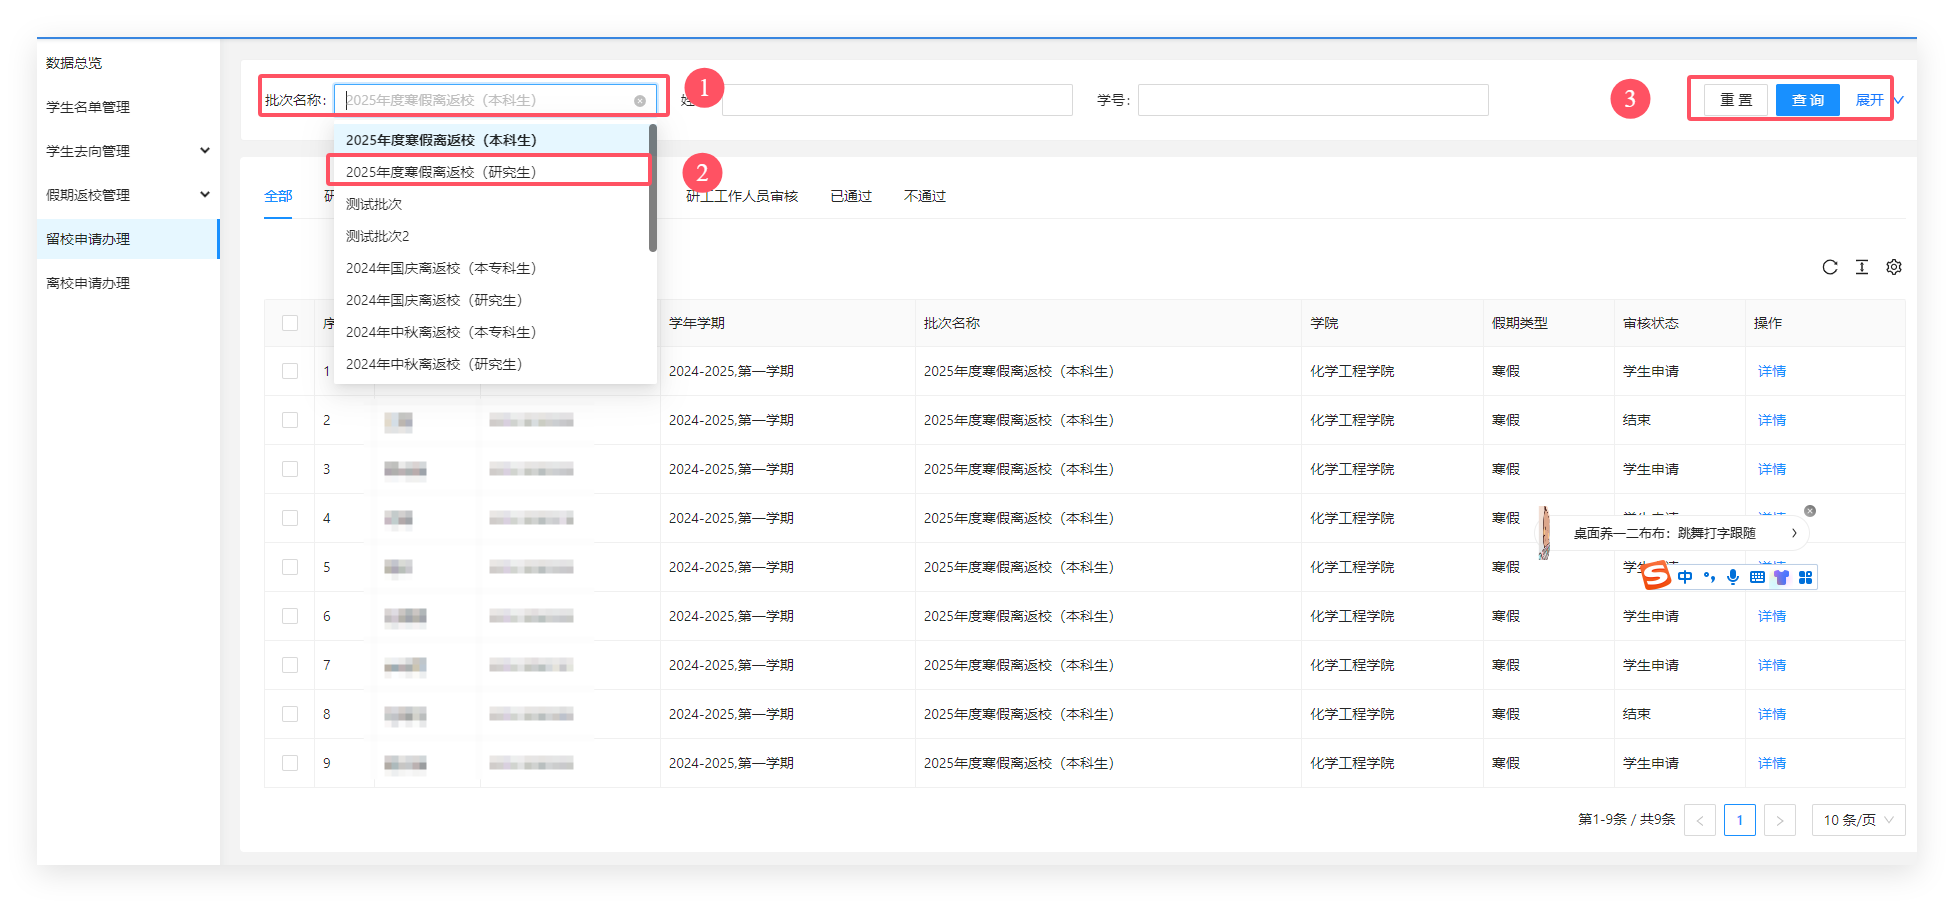Click page number 1 in pagination
This screenshot has height=902, width=1954.
click(x=1740, y=820)
